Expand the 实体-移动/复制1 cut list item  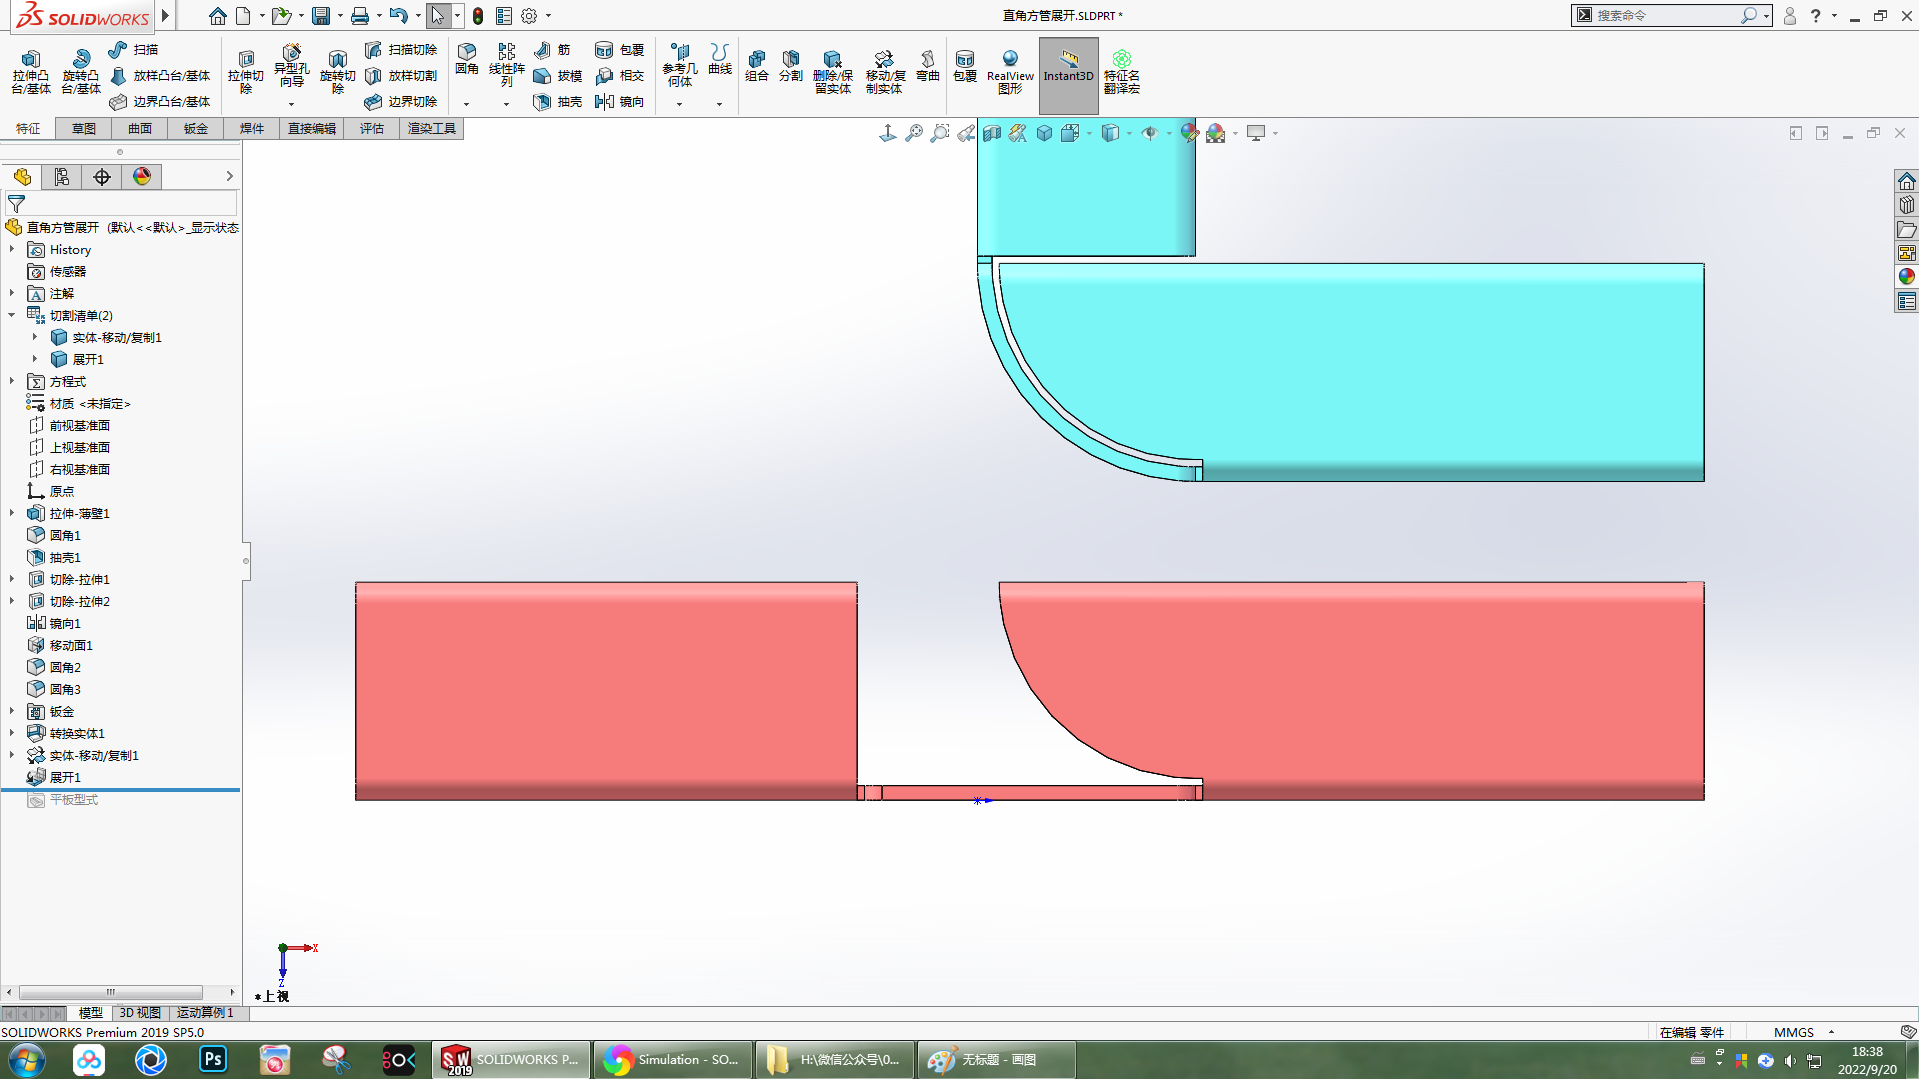tap(34, 337)
